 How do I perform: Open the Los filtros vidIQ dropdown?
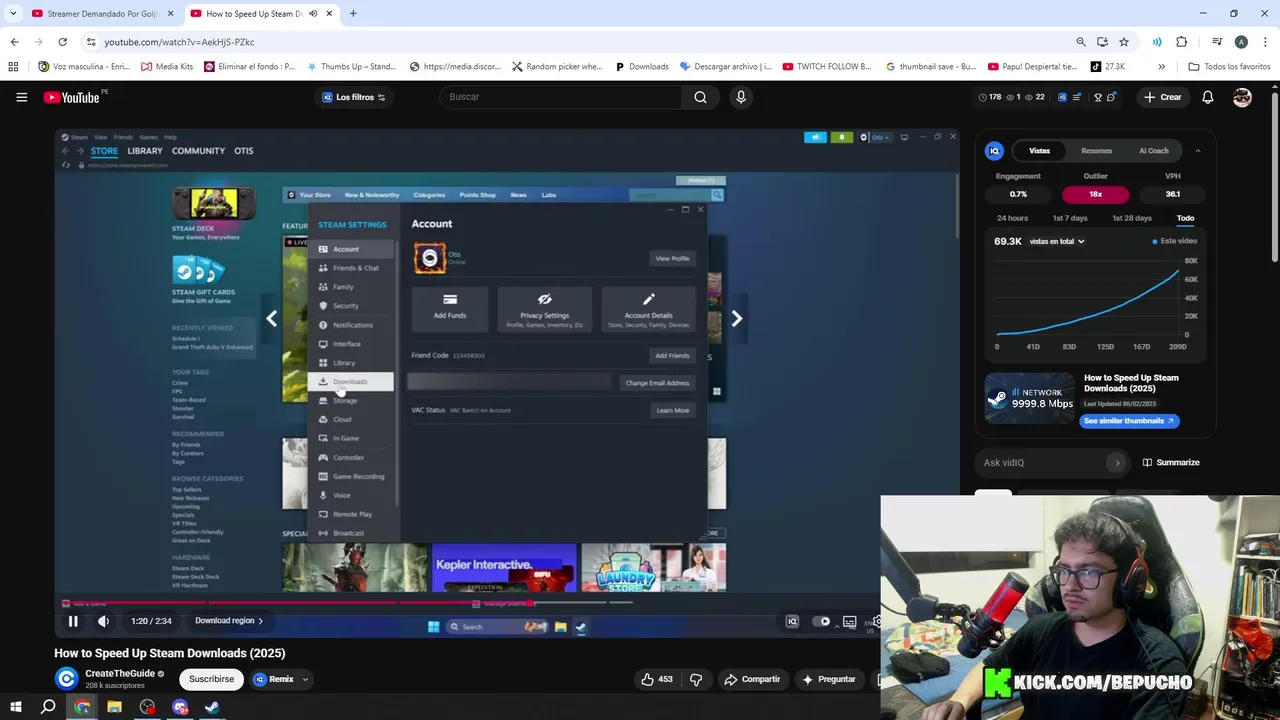(354, 97)
